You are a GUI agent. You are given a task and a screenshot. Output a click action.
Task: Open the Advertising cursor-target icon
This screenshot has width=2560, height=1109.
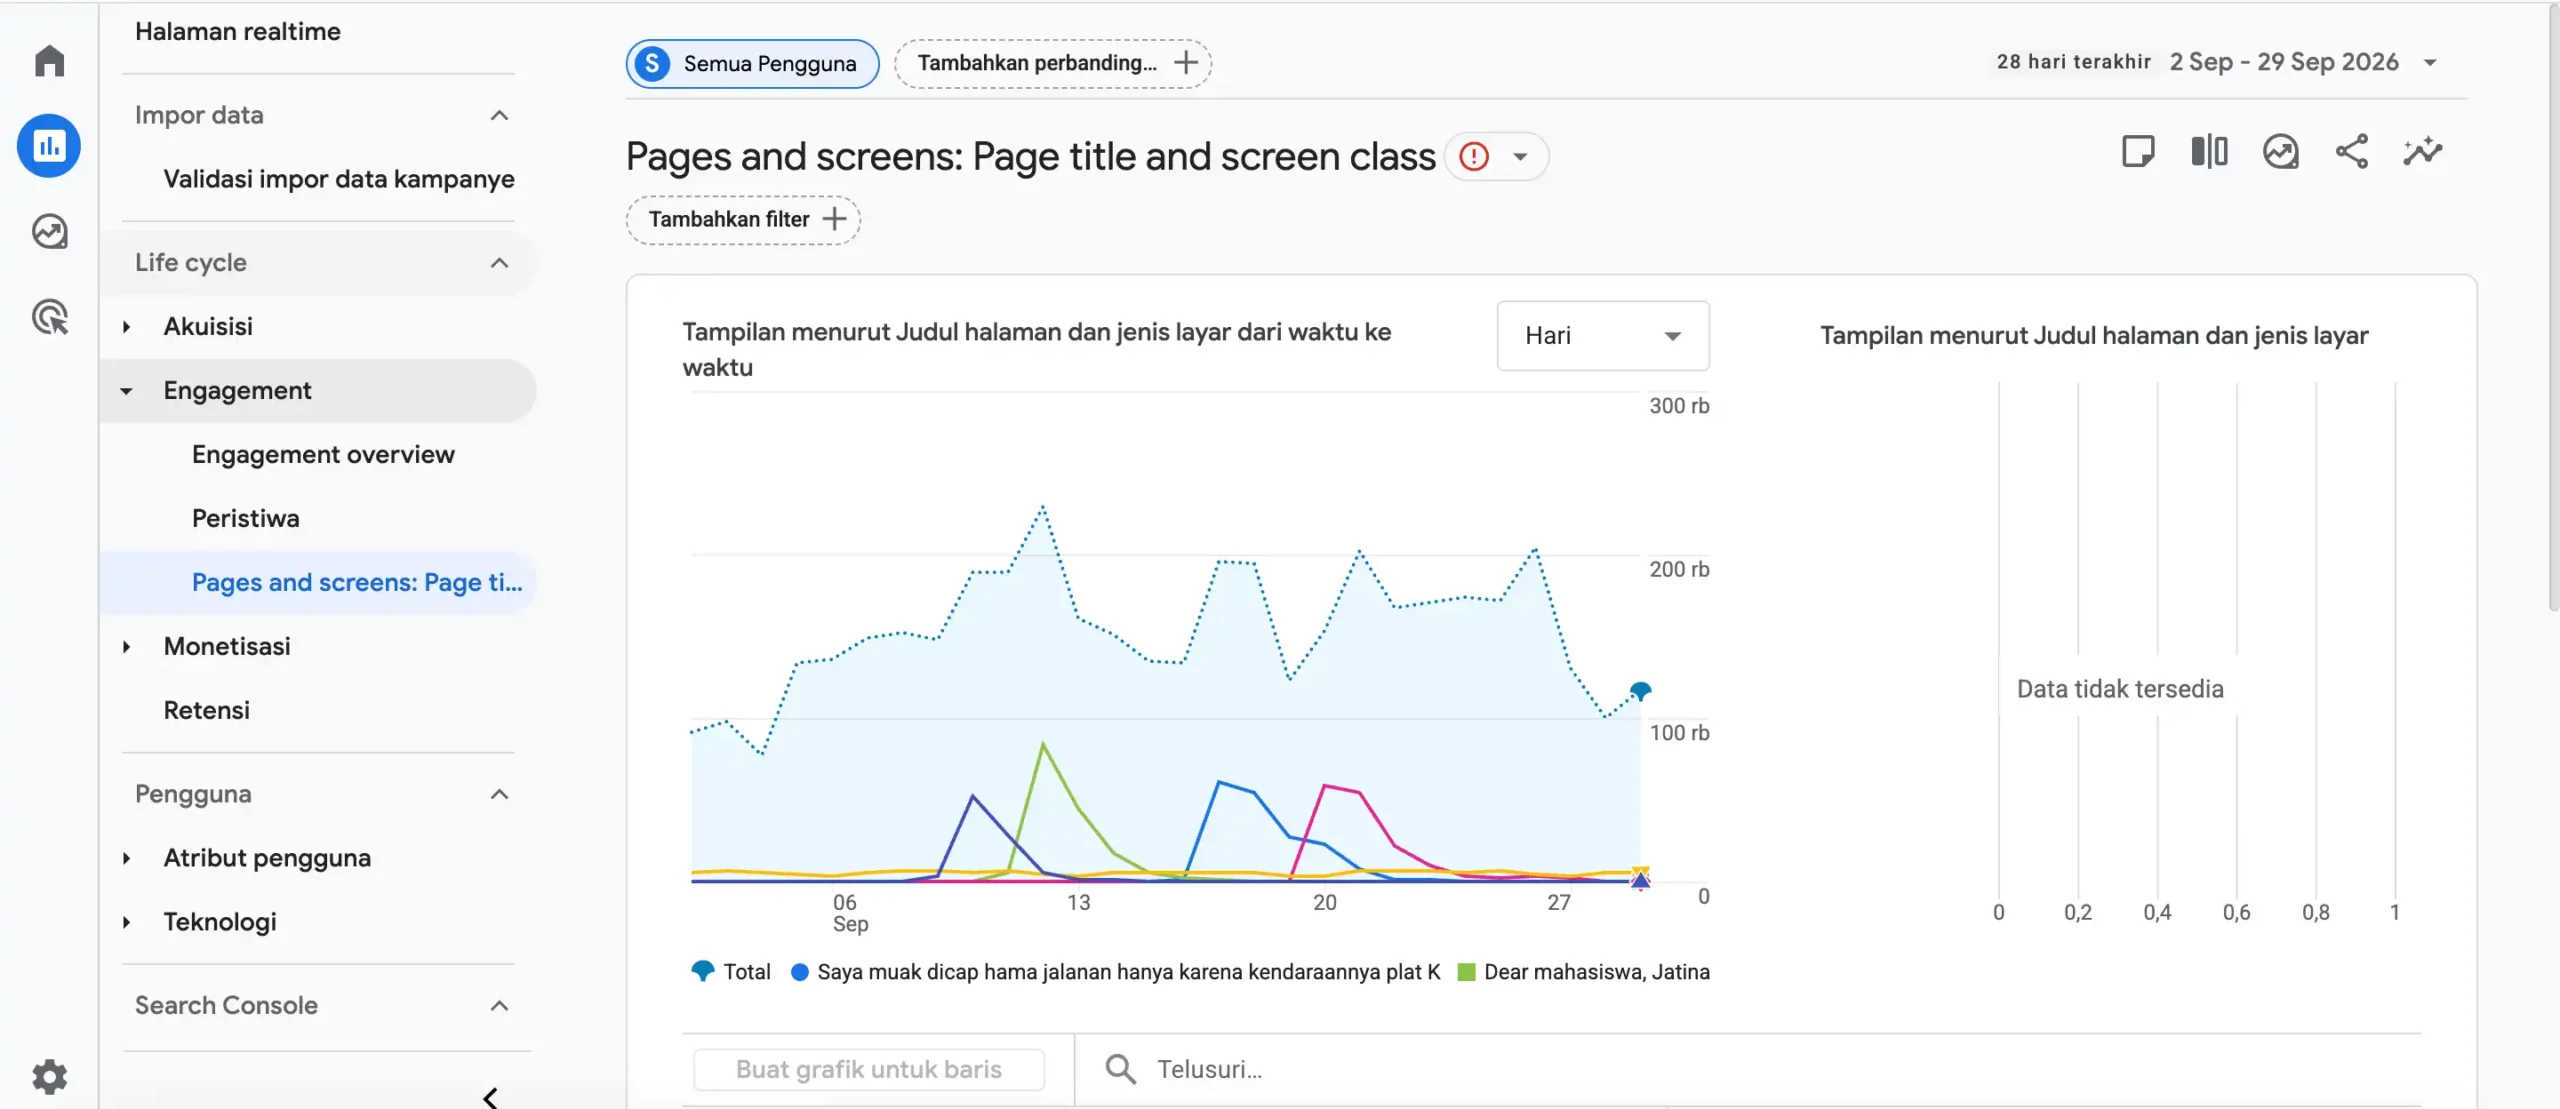click(x=49, y=317)
